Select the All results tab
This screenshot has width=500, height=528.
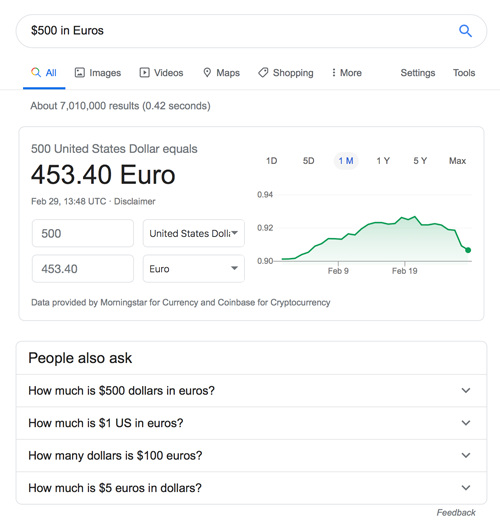[44, 73]
